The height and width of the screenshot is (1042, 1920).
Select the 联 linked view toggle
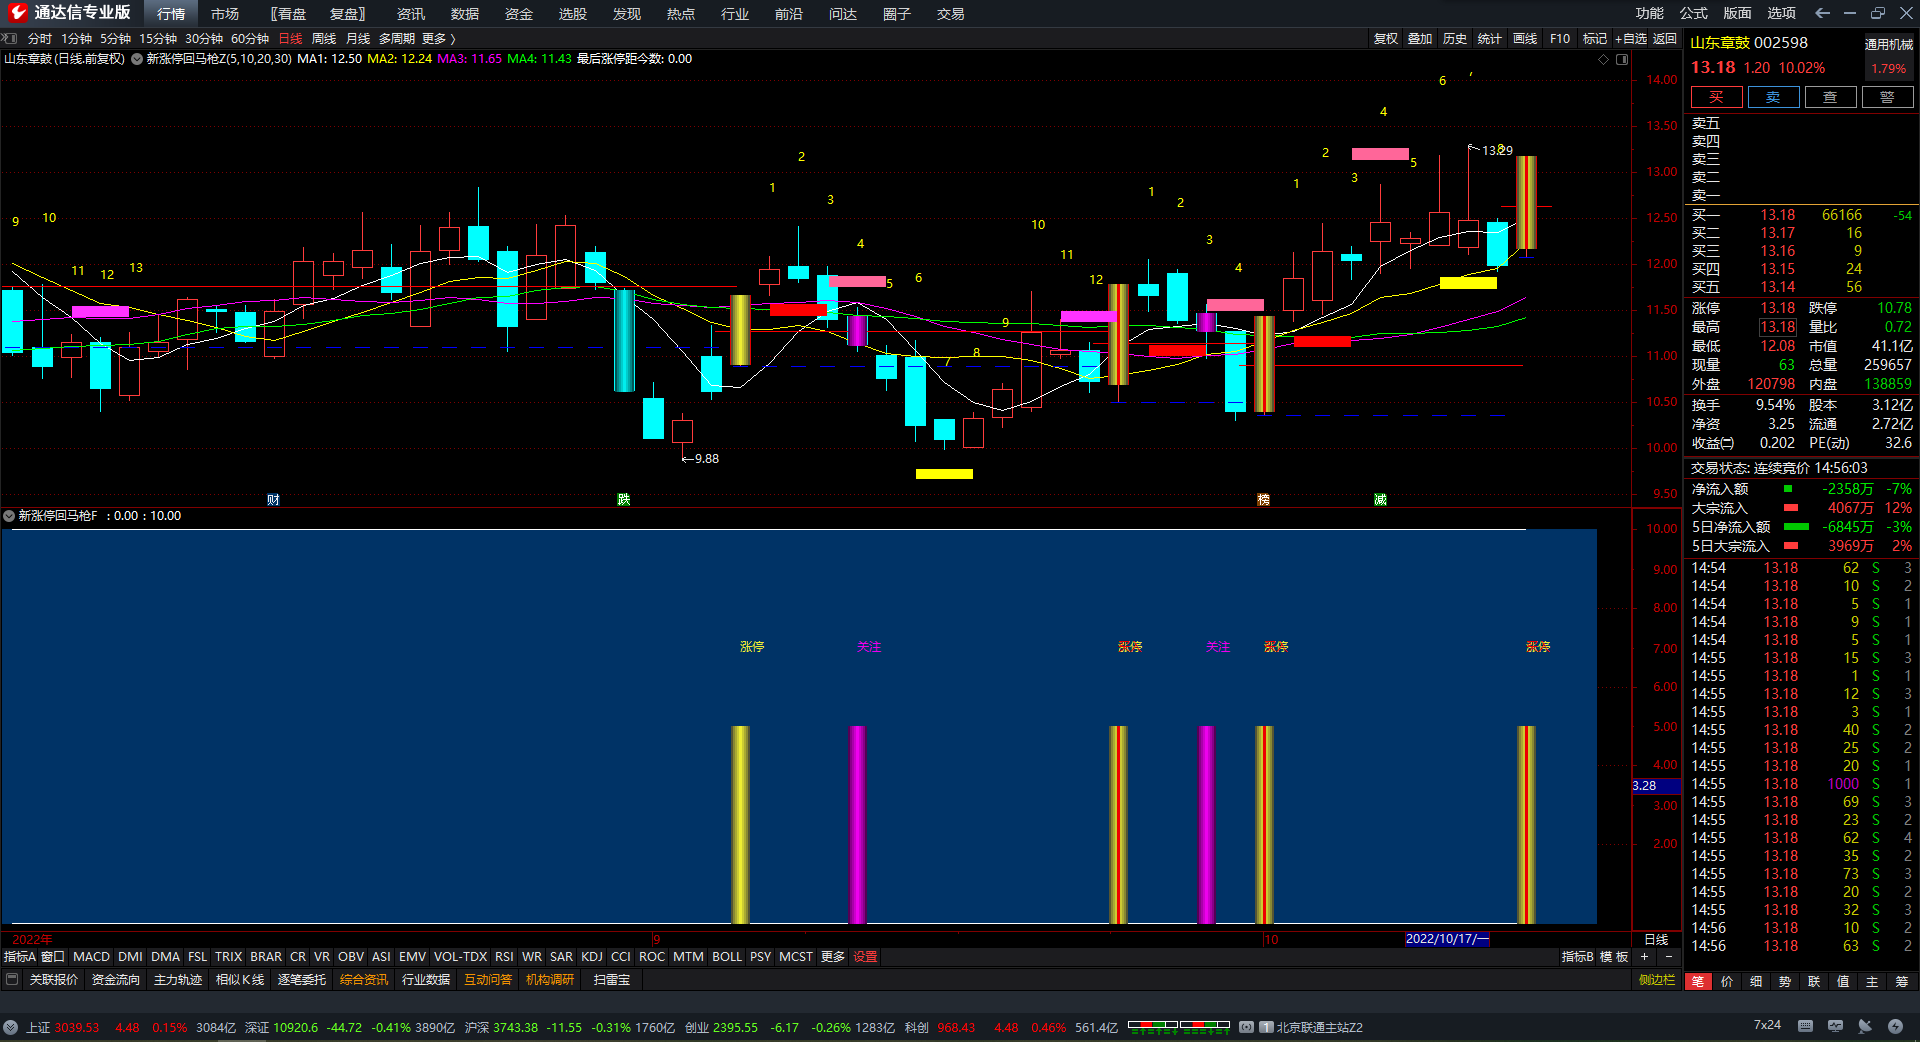tap(1814, 981)
